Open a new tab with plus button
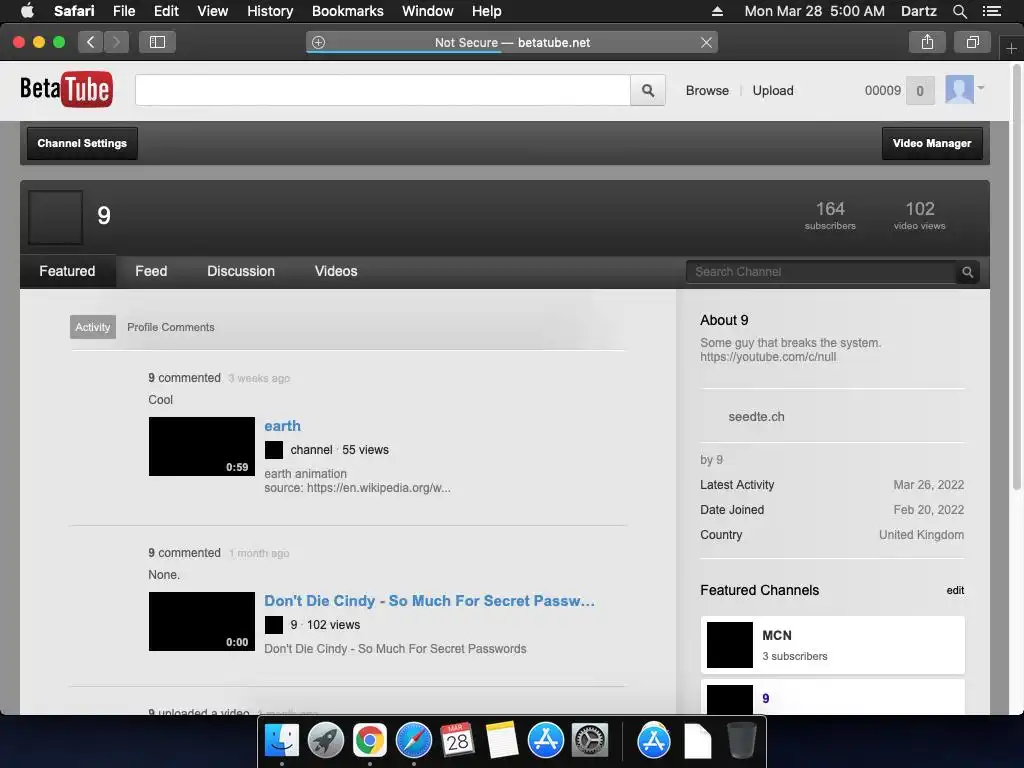This screenshot has width=1024, height=768. coord(1011,48)
